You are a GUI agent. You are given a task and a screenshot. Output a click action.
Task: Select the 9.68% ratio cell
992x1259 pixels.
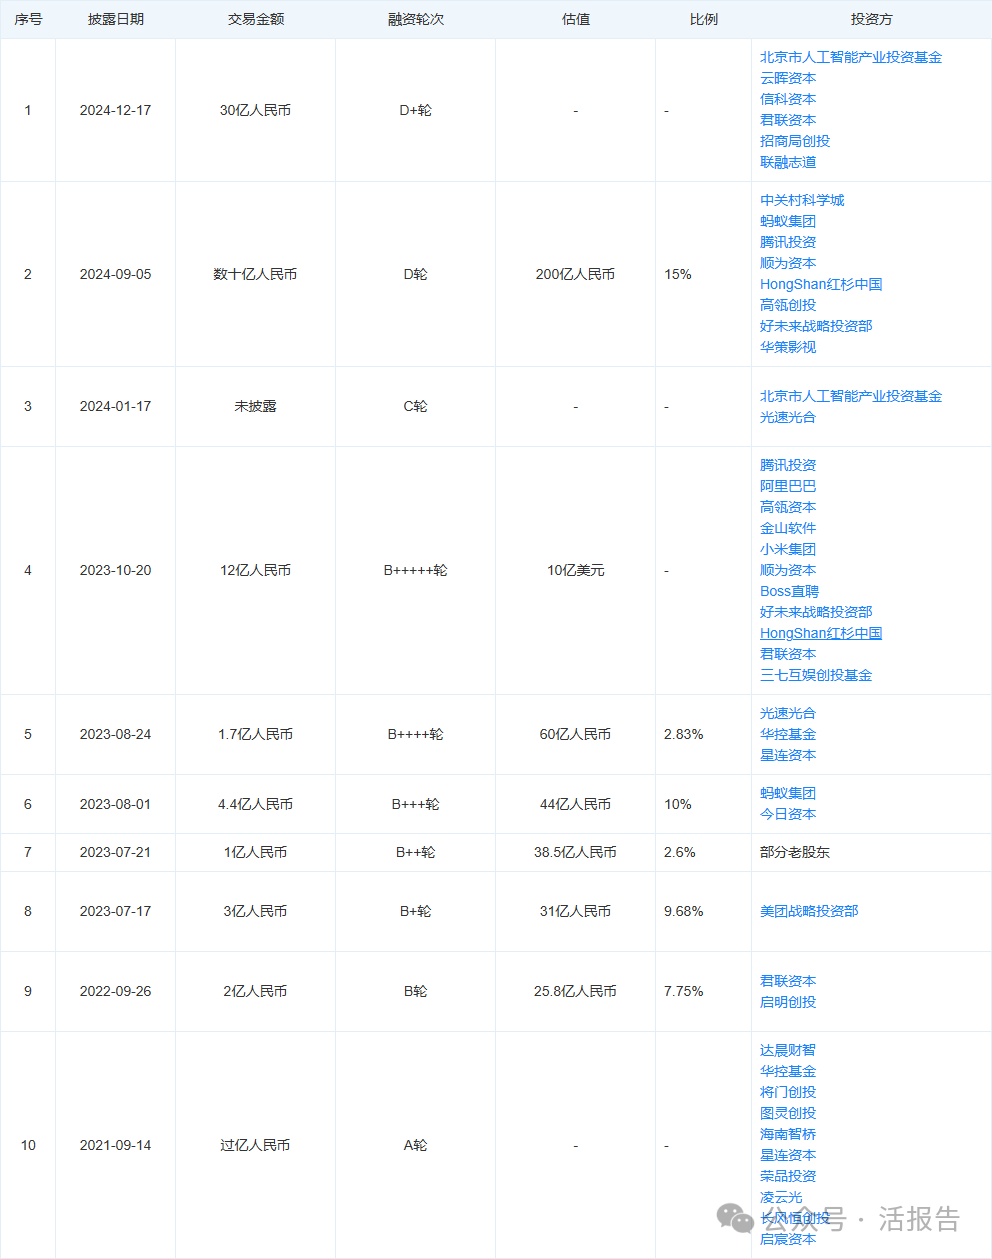click(x=684, y=911)
